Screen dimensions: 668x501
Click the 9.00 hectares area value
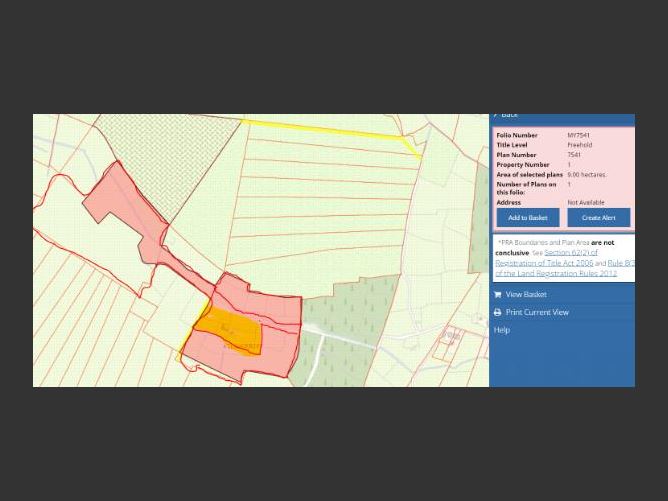(586, 175)
